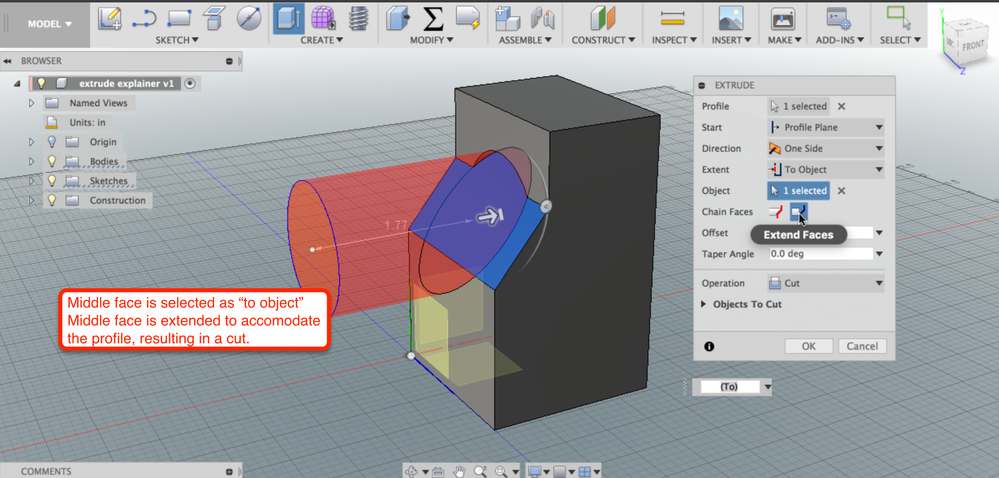Toggle Origin folder visibility bulb

tap(52, 141)
